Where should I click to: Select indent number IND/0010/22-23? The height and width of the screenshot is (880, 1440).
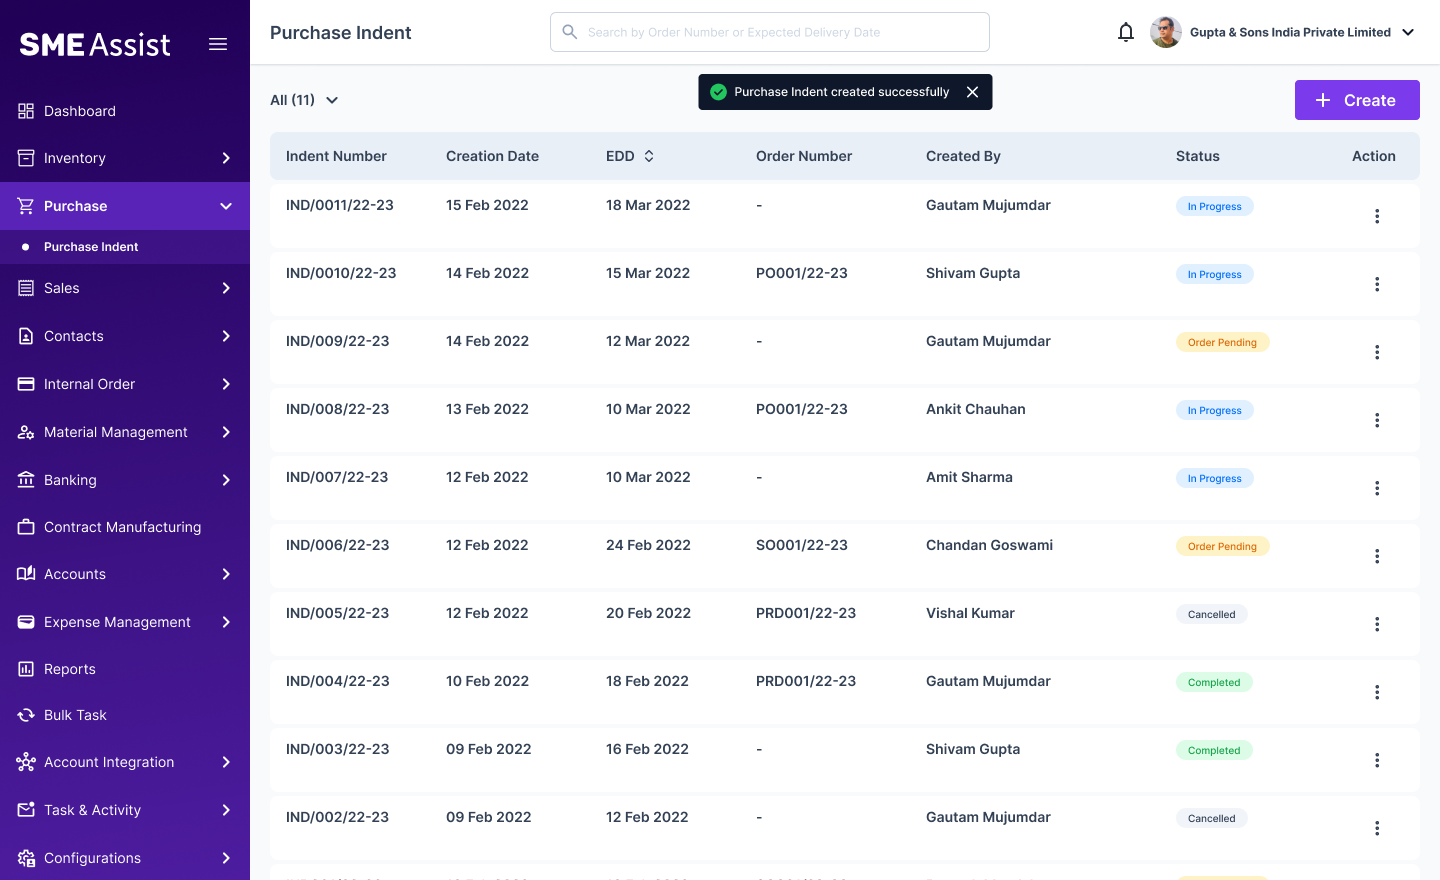pyautogui.click(x=341, y=273)
